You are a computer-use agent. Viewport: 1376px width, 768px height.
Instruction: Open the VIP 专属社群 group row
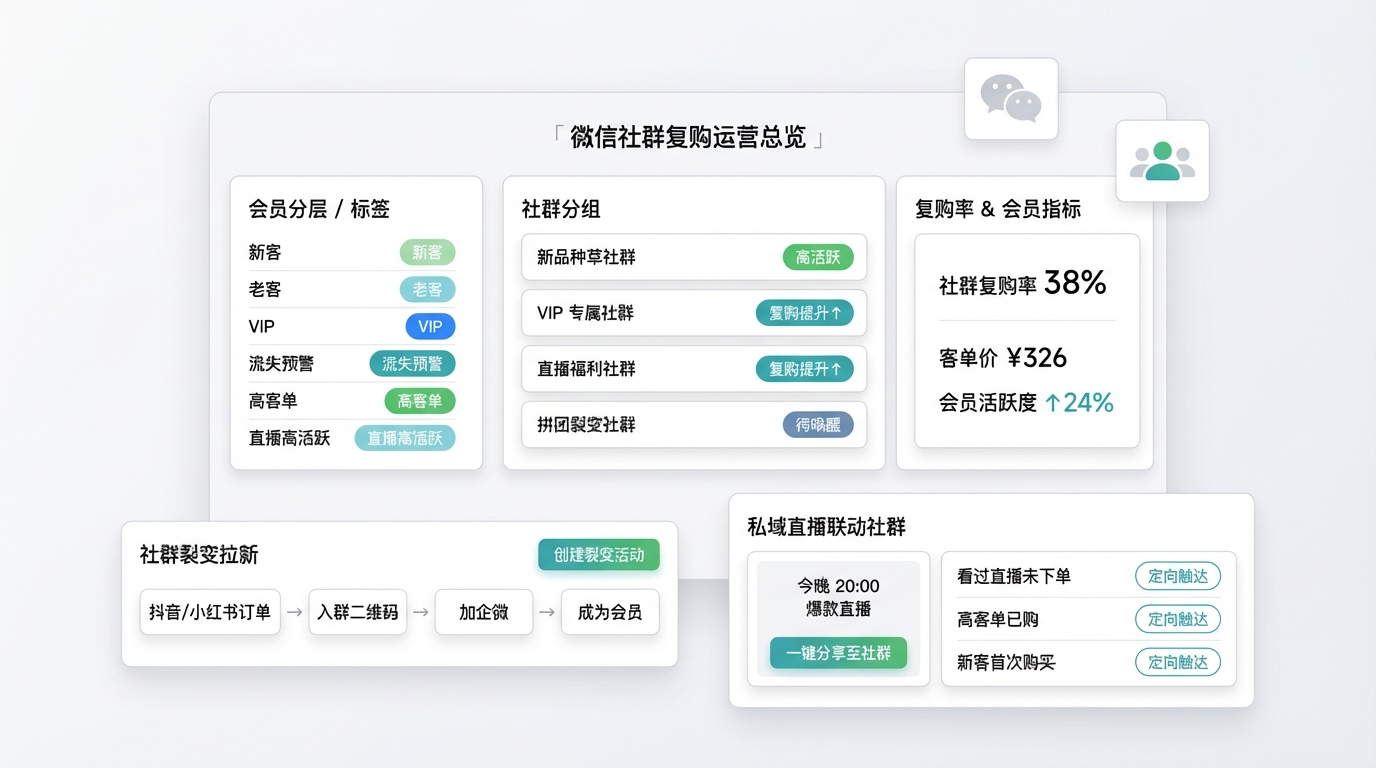pyautogui.click(x=693, y=313)
